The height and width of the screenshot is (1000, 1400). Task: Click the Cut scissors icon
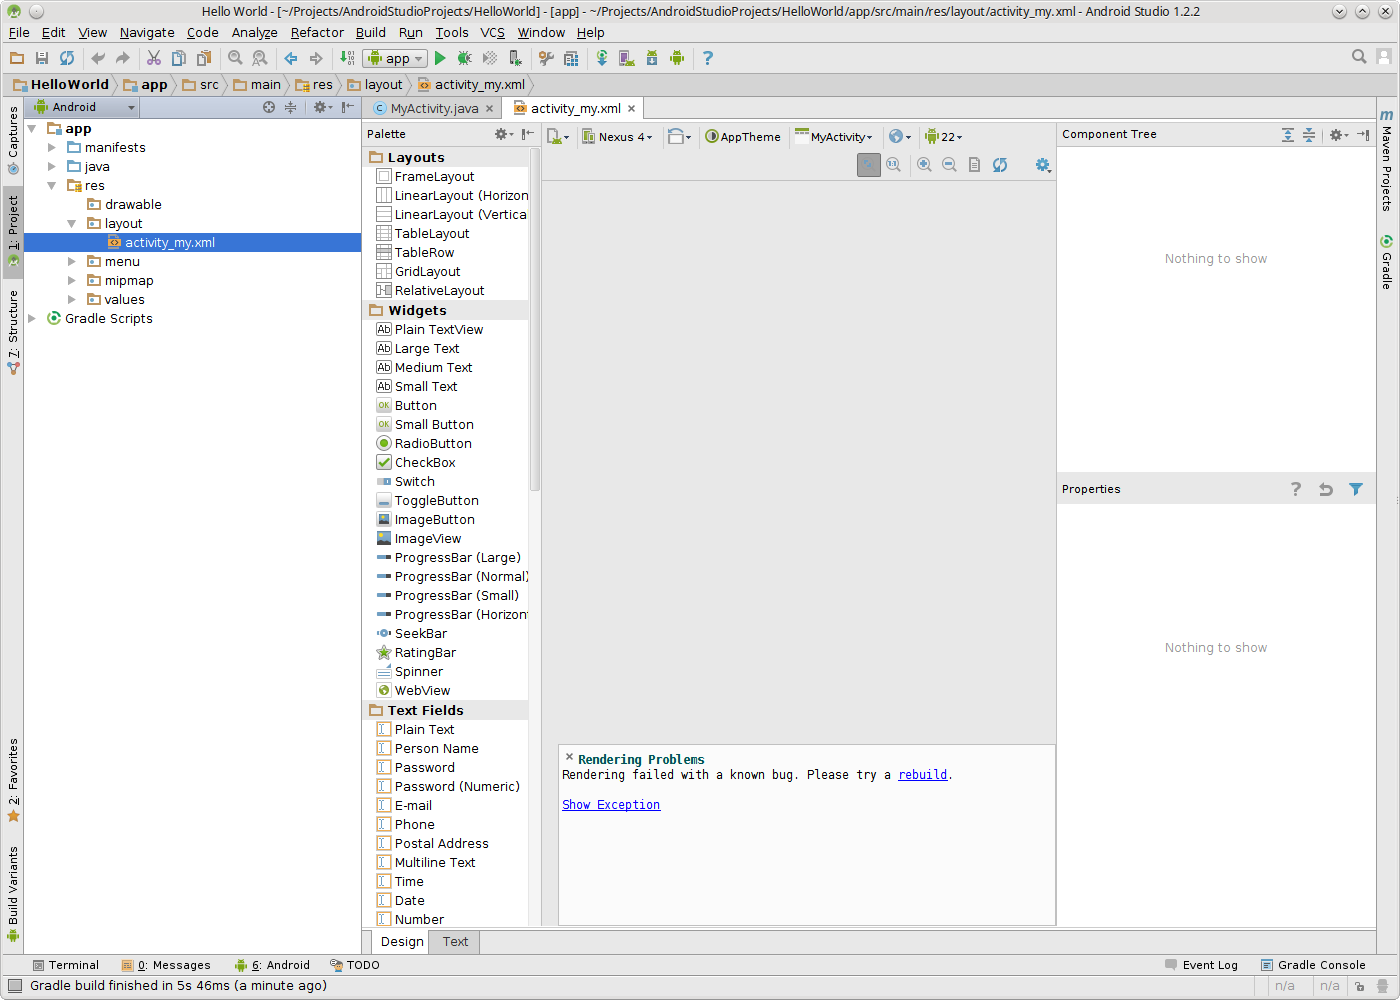[x=154, y=58]
